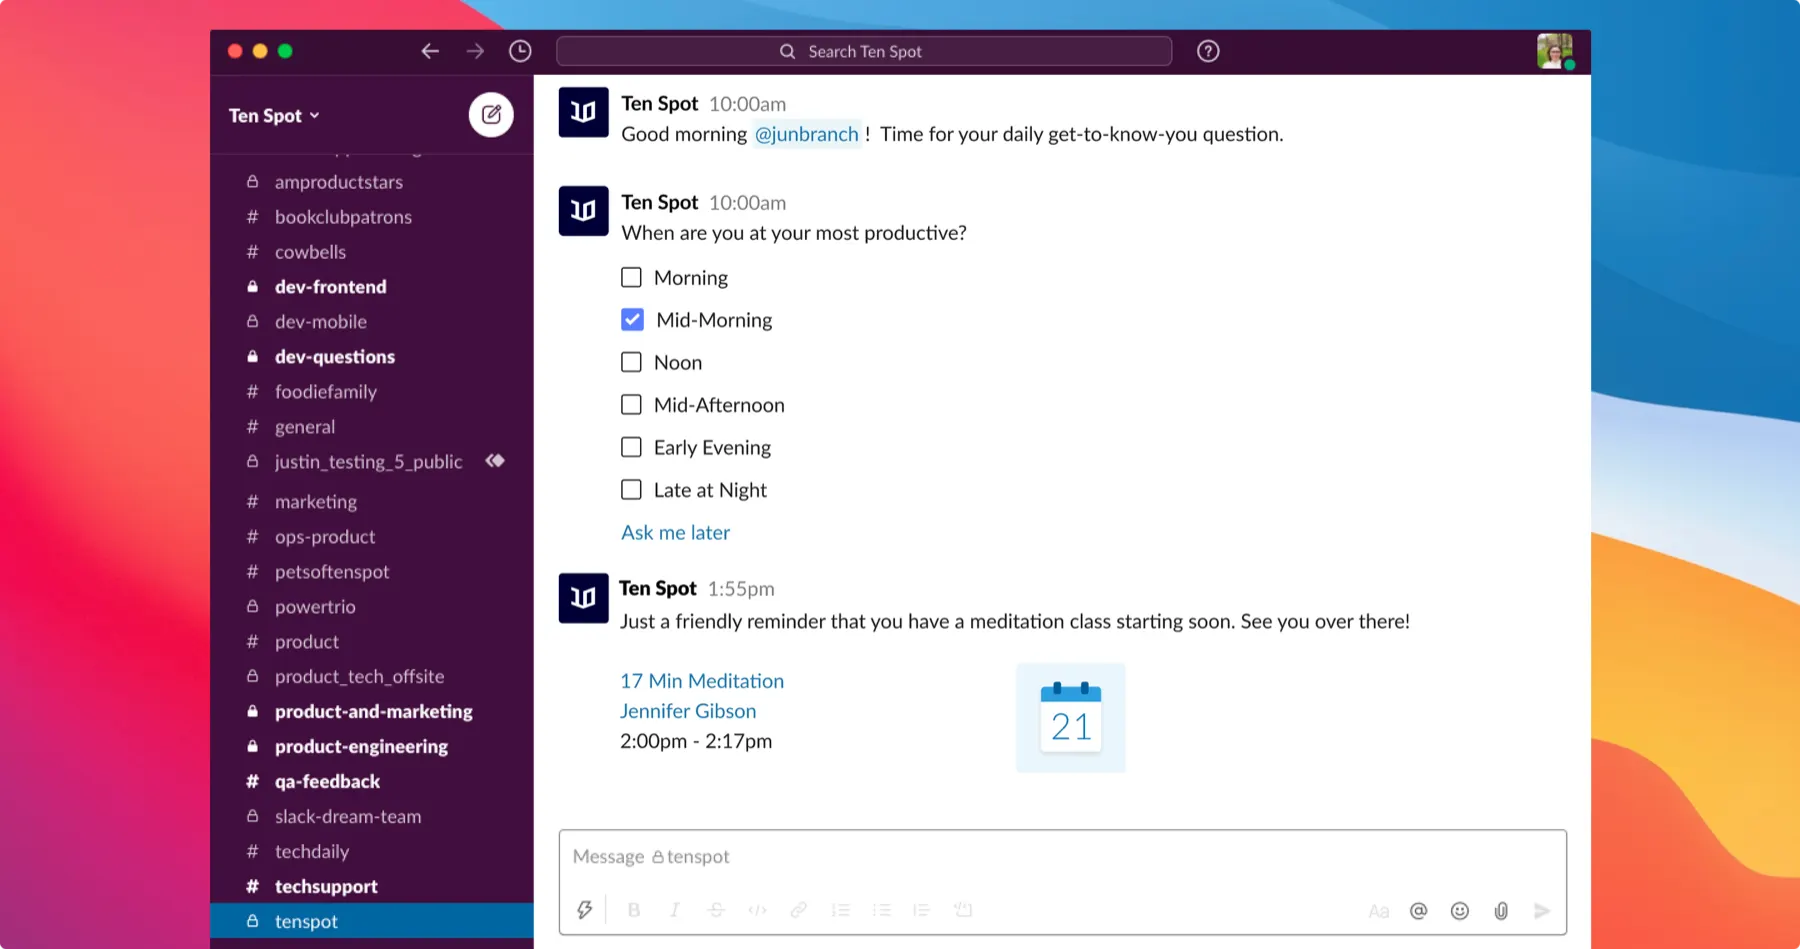Check the Late at Night option

point(631,490)
